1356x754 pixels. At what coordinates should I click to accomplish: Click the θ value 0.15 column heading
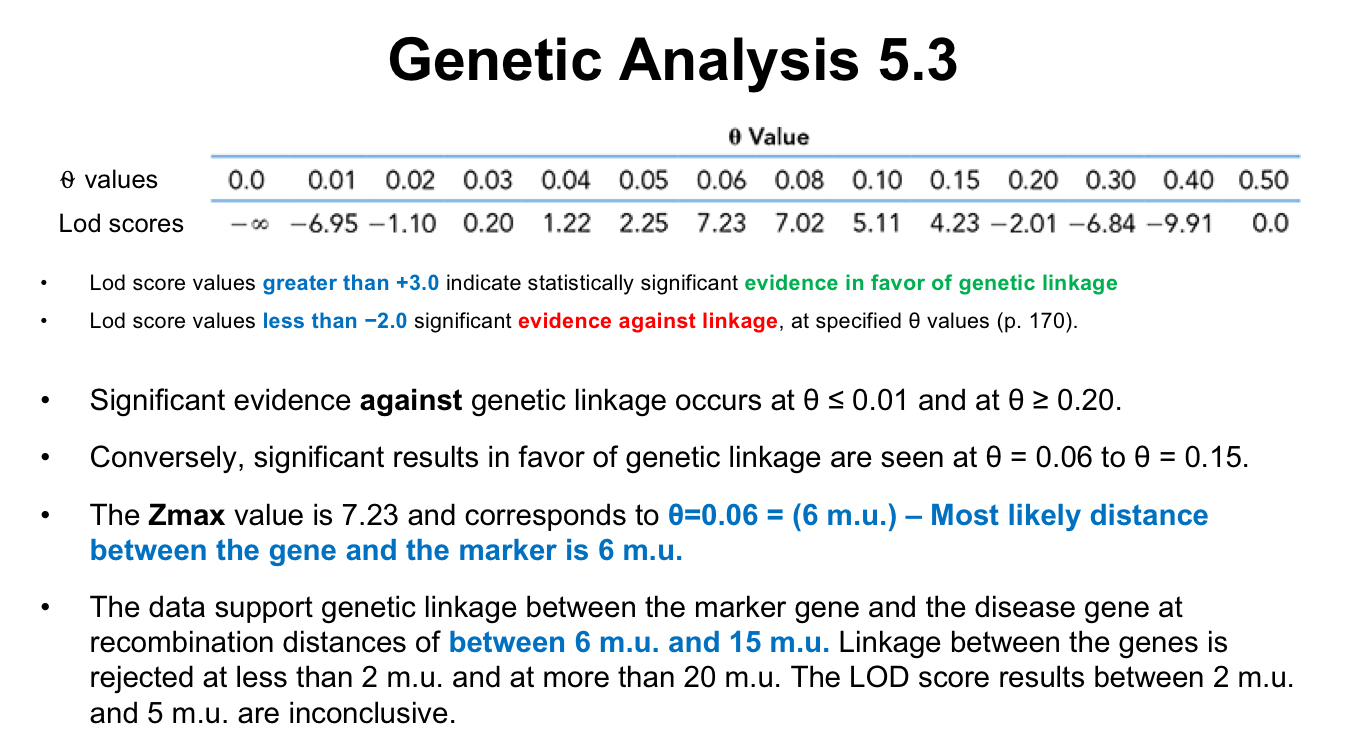pyautogui.click(x=954, y=181)
